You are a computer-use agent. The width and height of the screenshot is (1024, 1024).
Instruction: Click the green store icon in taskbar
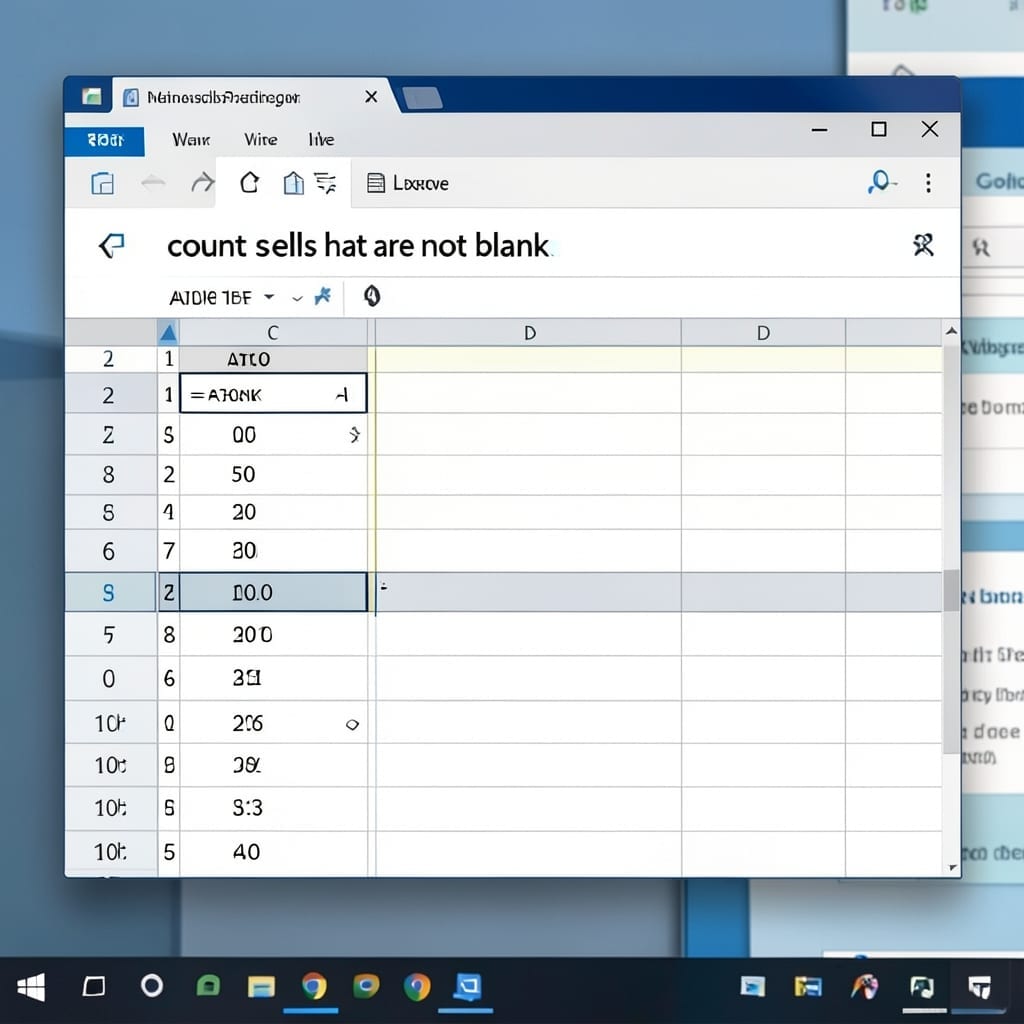click(x=208, y=985)
